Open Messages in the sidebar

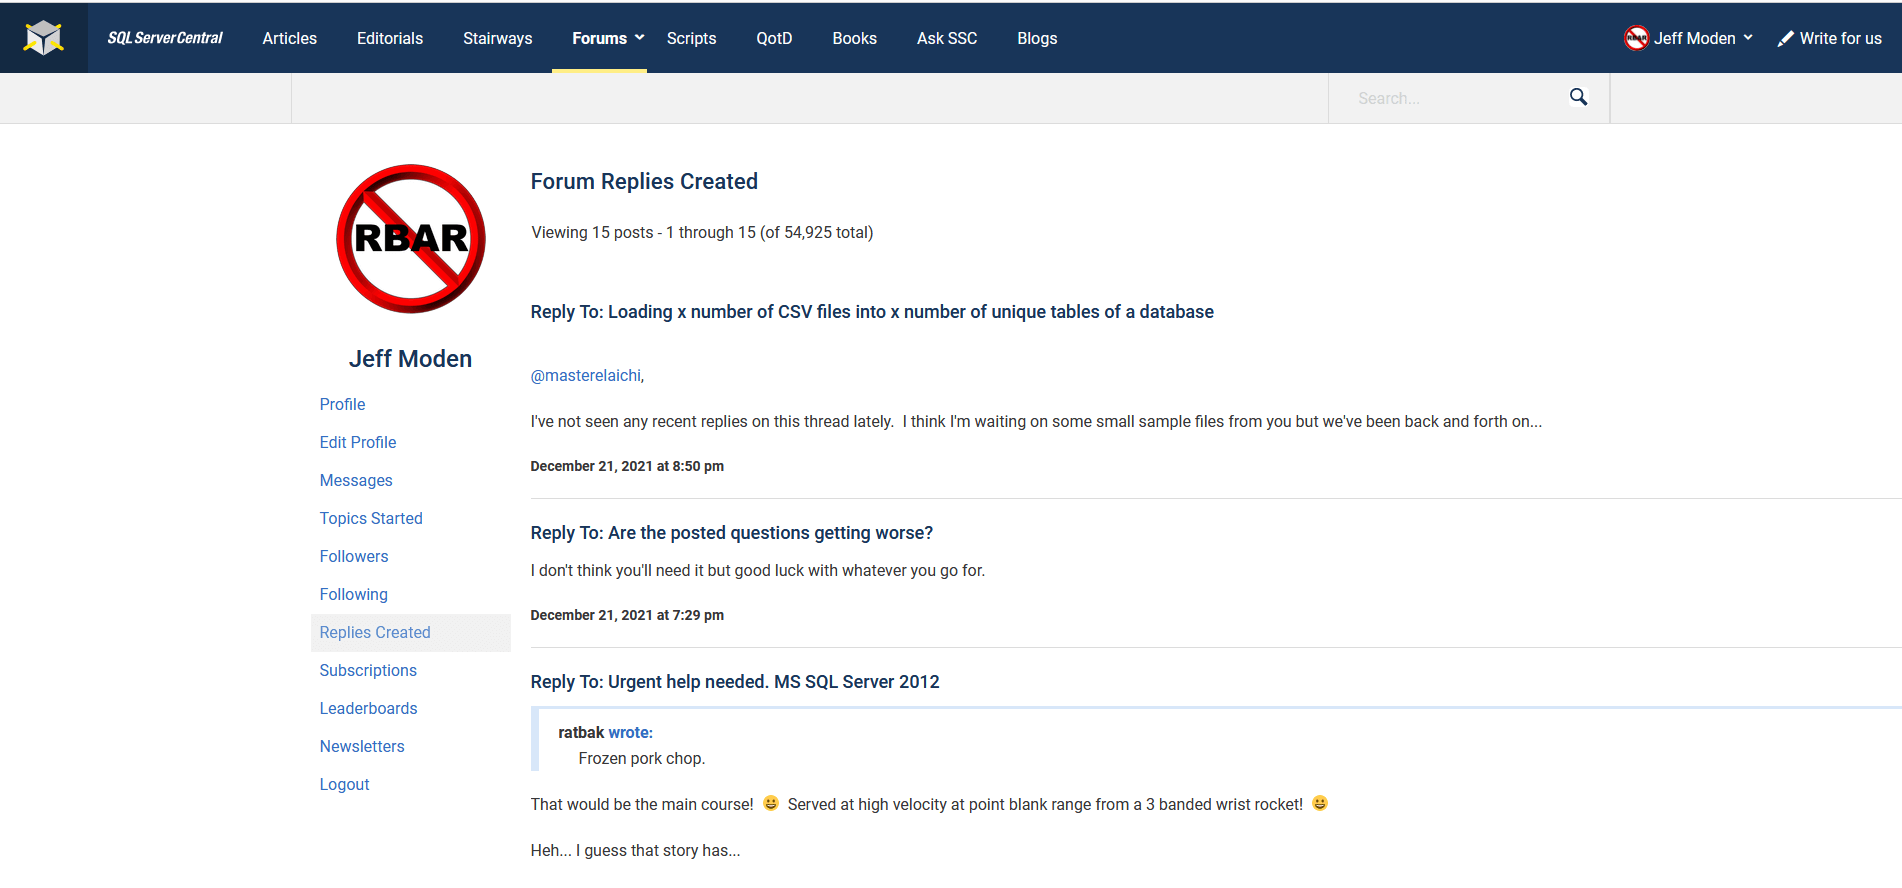point(356,480)
